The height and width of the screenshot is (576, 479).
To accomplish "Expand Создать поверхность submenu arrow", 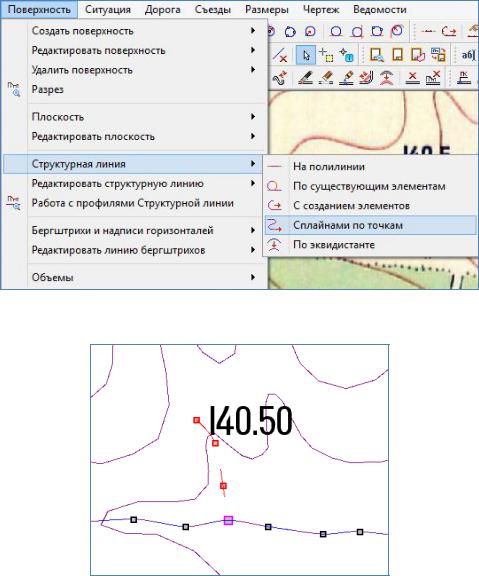I will tap(253, 30).
